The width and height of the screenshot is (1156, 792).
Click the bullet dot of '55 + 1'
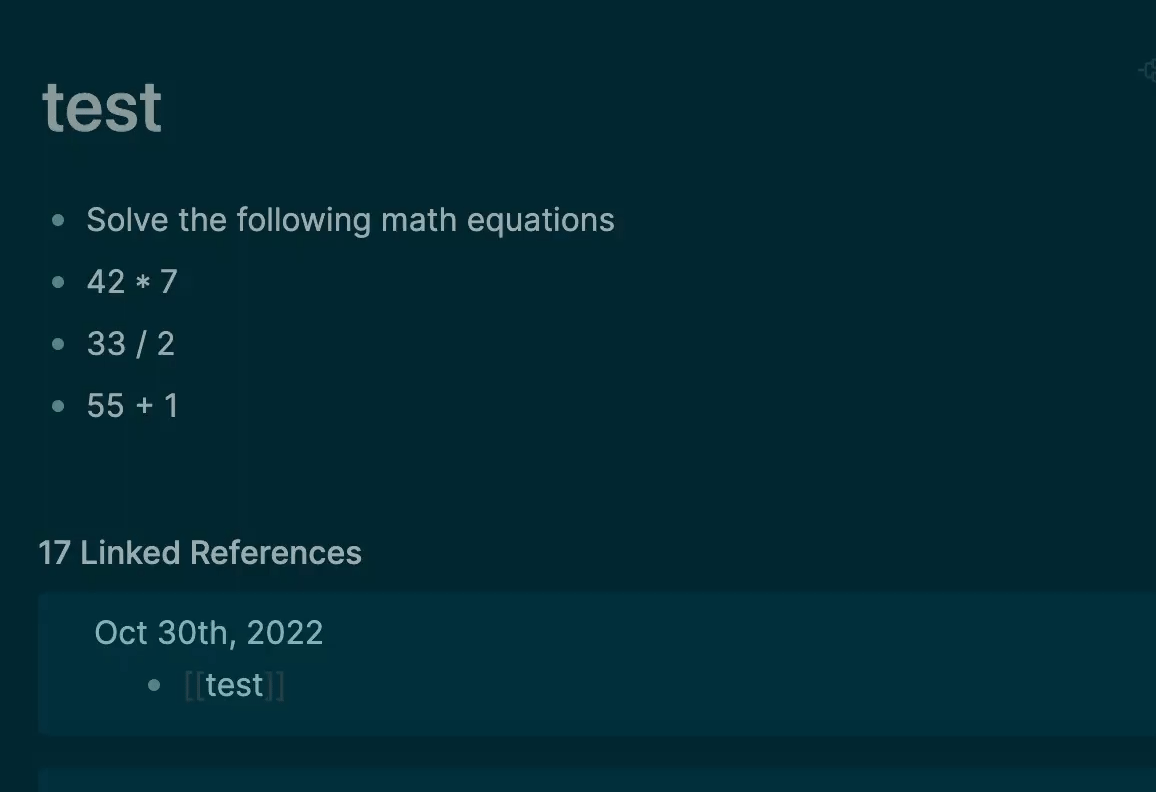pos(58,406)
